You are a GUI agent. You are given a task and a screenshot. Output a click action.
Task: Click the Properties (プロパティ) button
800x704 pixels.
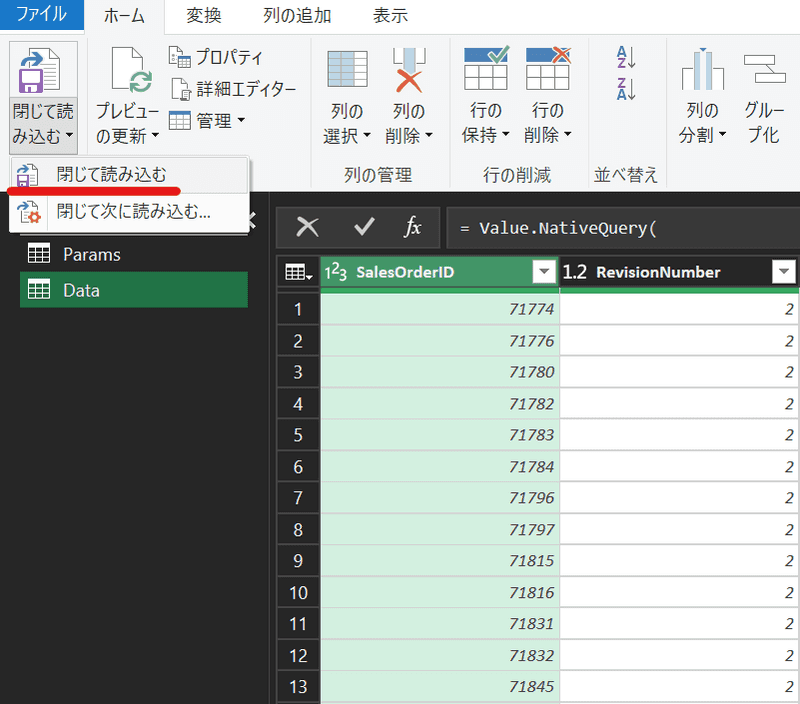[216, 57]
